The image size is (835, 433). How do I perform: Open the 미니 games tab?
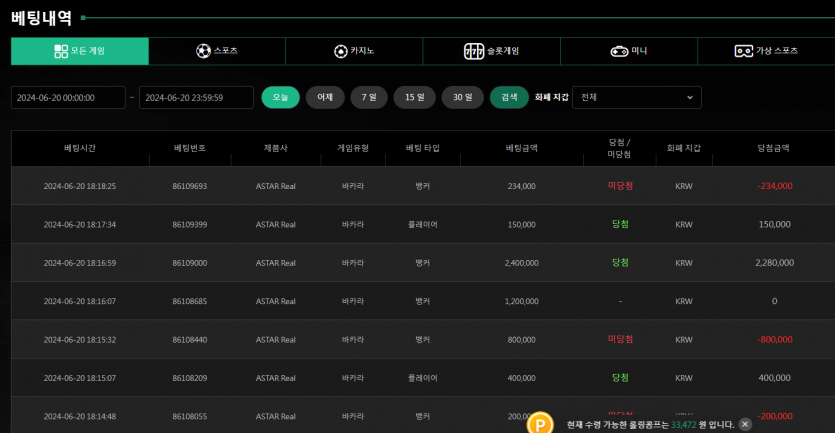click(629, 51)
